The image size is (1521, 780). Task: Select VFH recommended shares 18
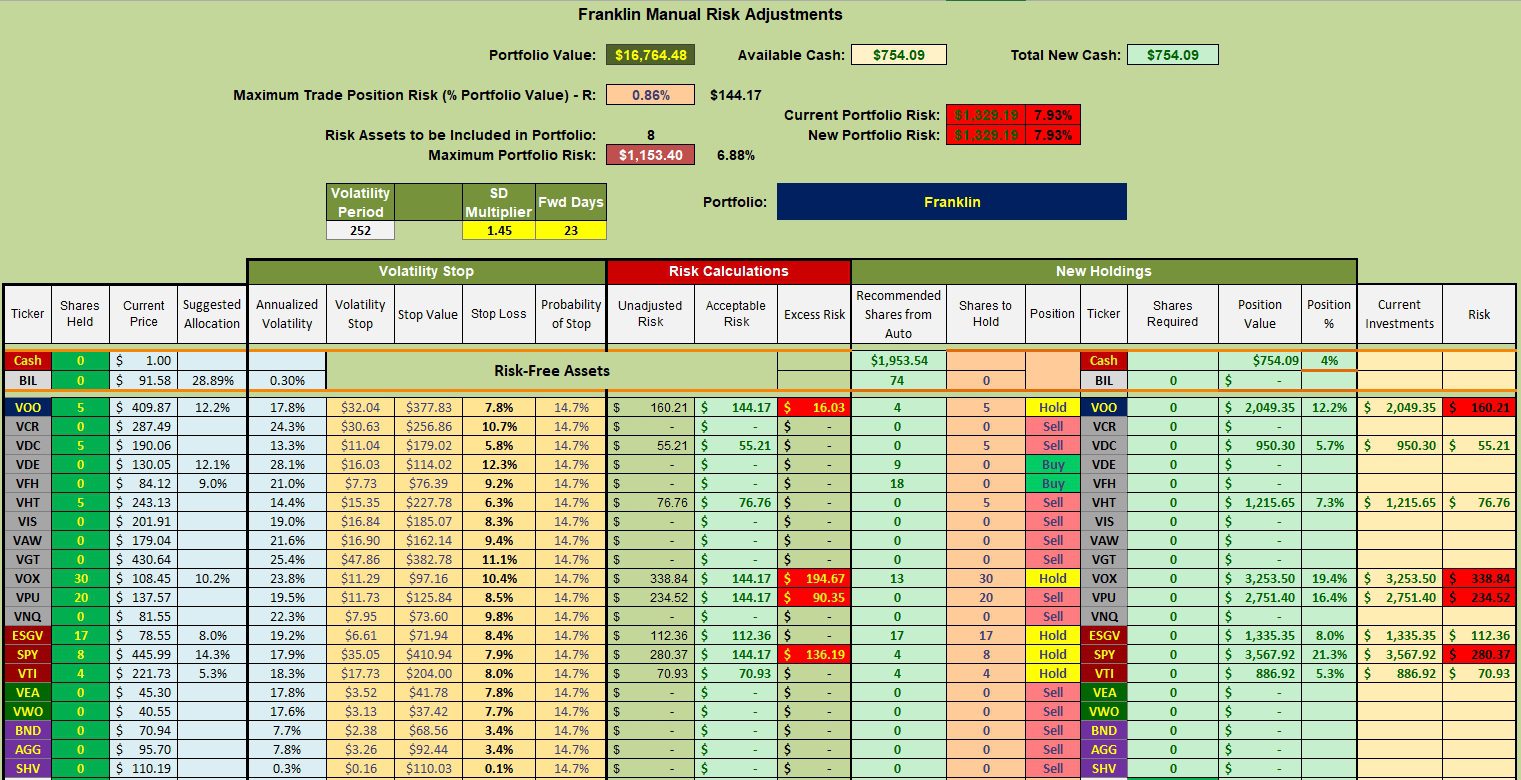[x=898, y=484]
